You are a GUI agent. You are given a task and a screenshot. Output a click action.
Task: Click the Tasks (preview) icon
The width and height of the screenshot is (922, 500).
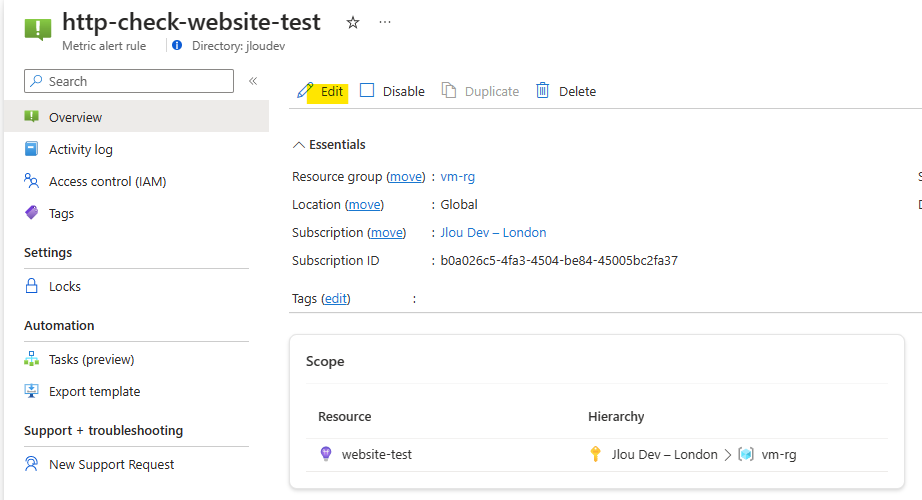coord(32,358)
